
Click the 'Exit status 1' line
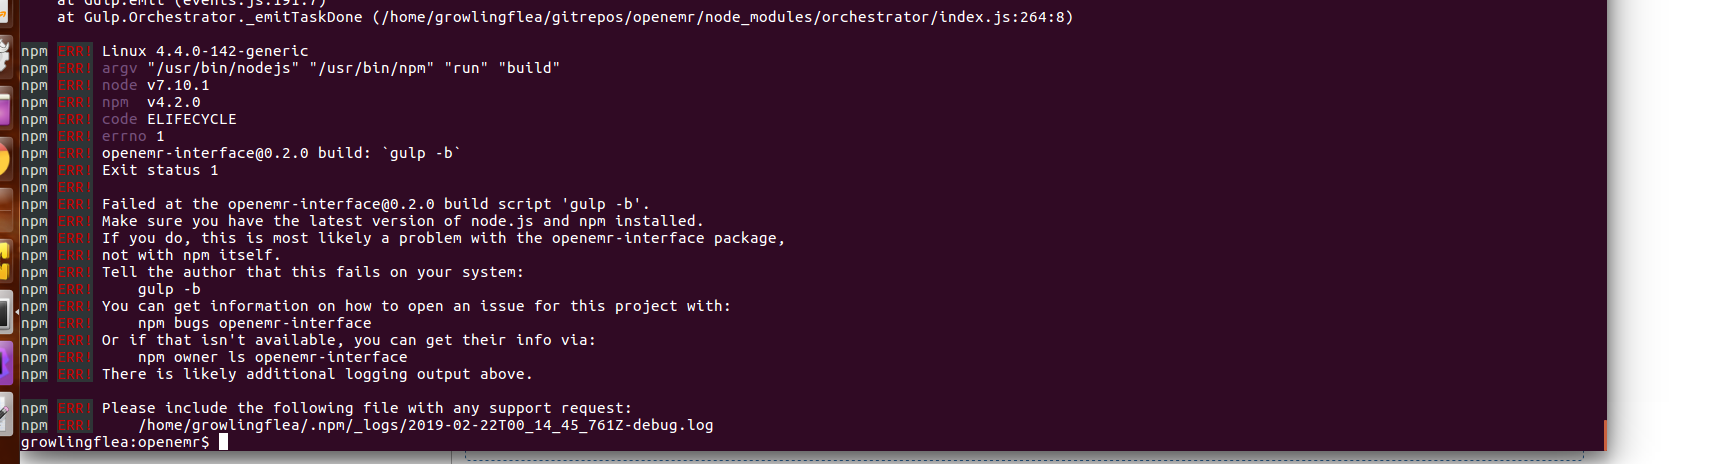coord(160,170)
